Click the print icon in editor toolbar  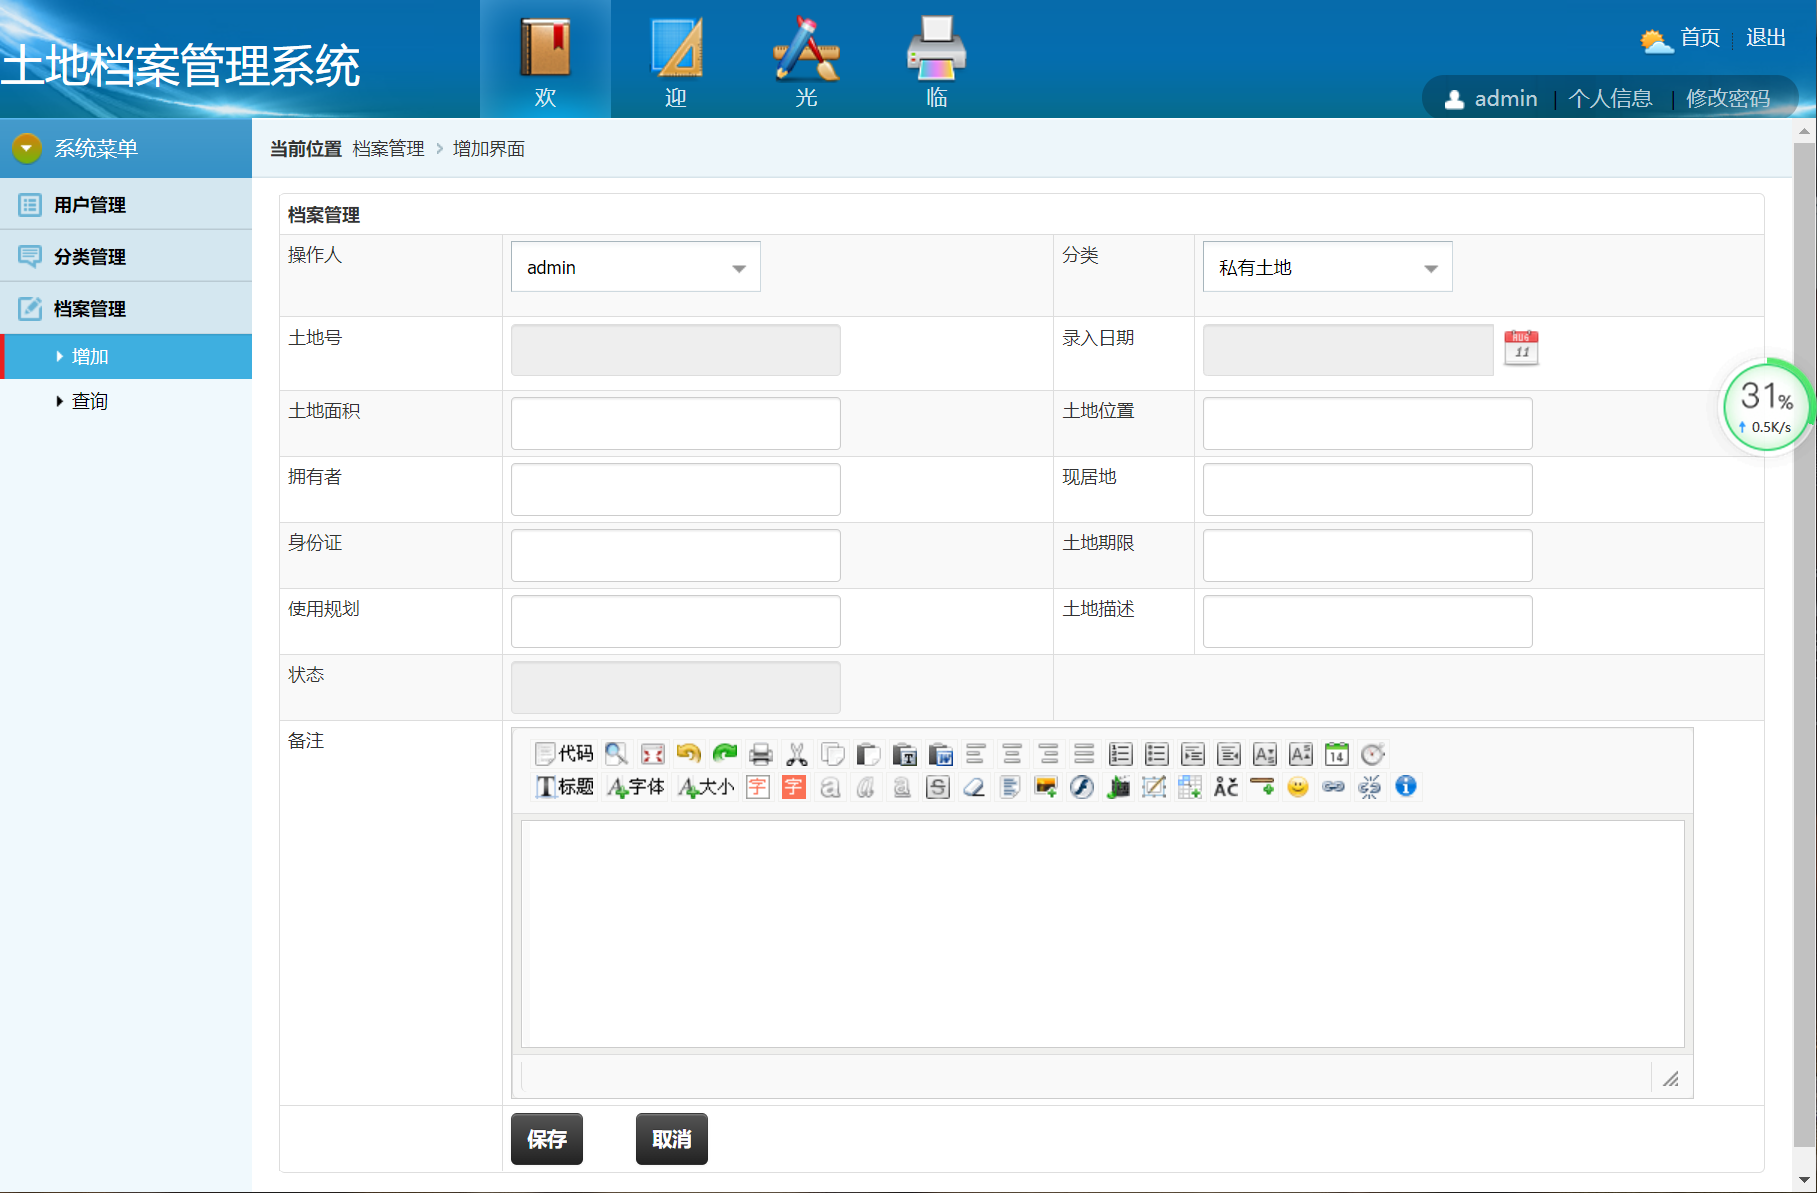(x=761, y=754)
